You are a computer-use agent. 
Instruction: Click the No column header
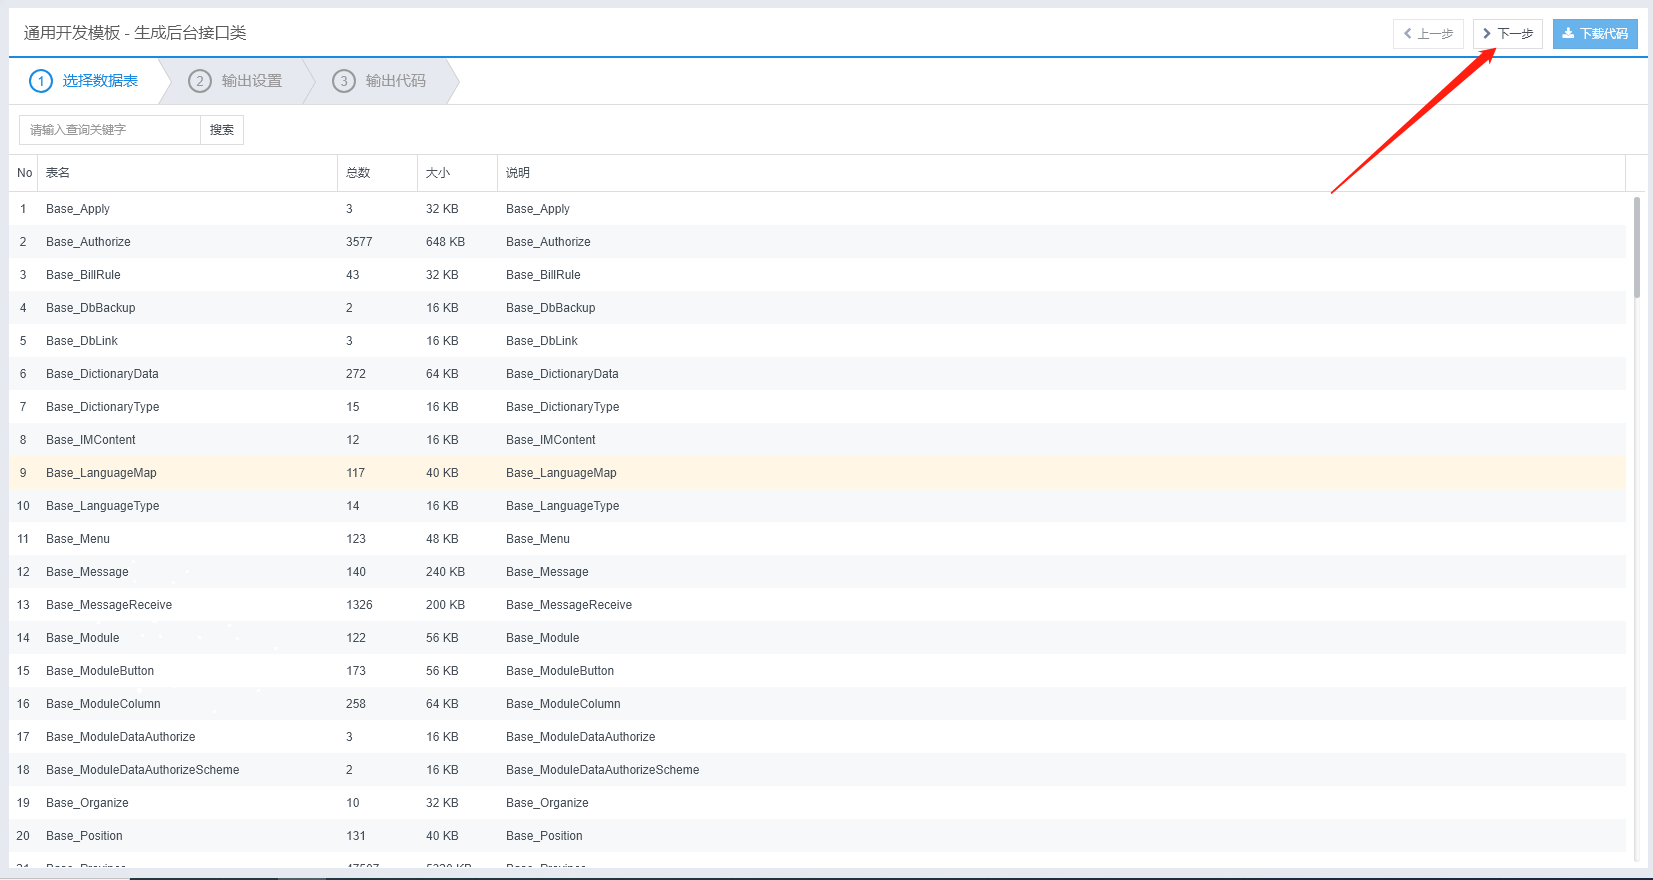tap(25, 173)
